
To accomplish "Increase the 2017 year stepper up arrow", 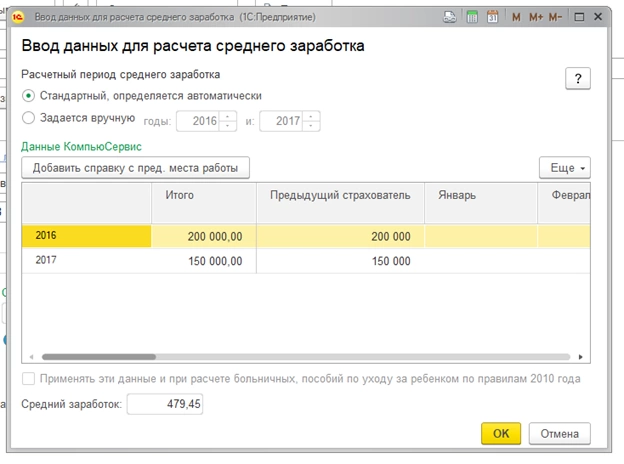I will (311, 116).
